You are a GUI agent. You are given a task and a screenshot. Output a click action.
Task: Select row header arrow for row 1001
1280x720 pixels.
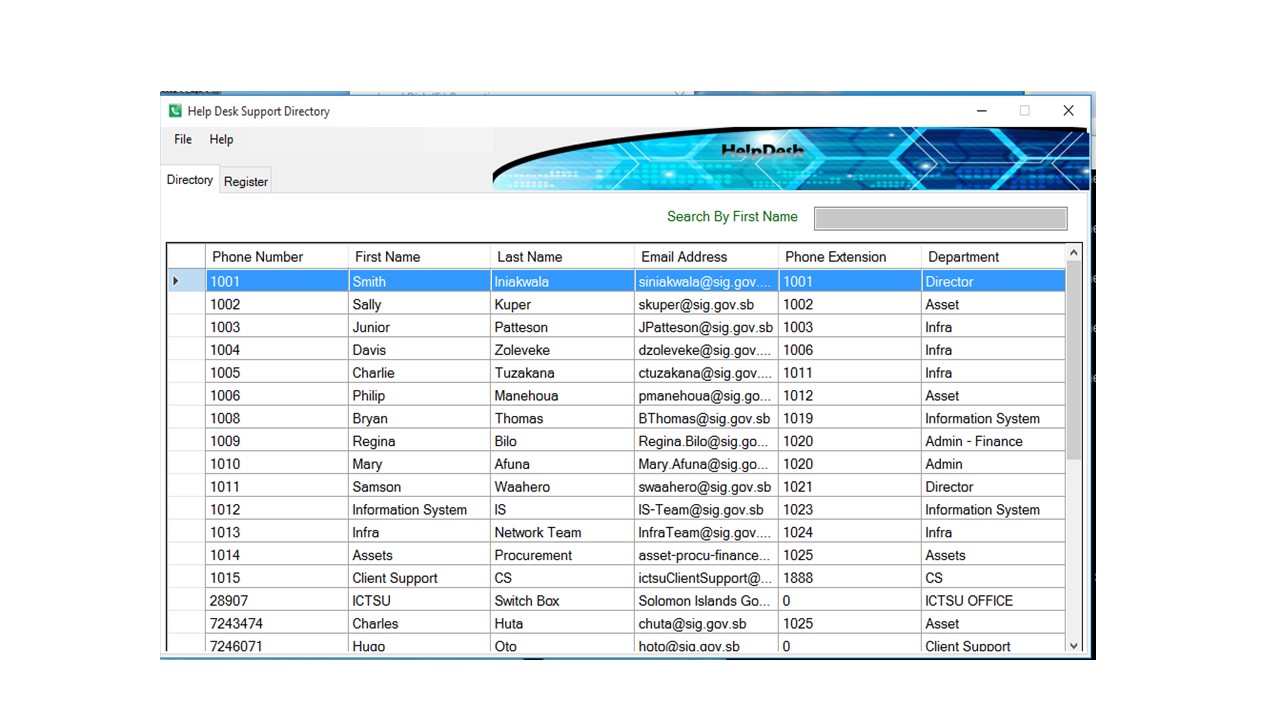pos(186,281)
